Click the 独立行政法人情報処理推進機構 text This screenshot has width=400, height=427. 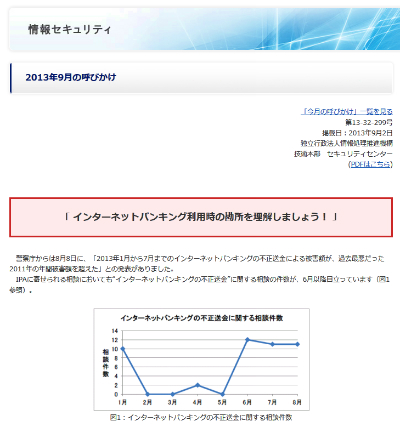point(347,143)
